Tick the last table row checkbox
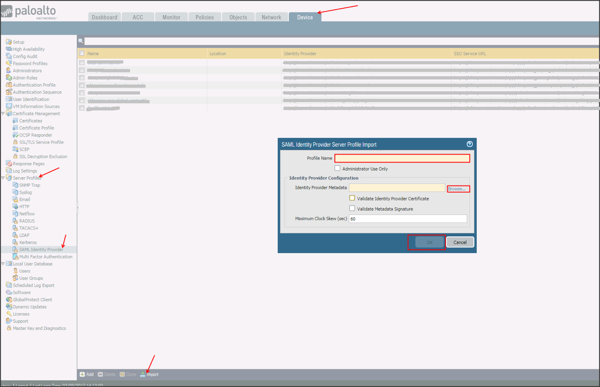This screenshot has height=387, width=600. [x=82, y=108]
